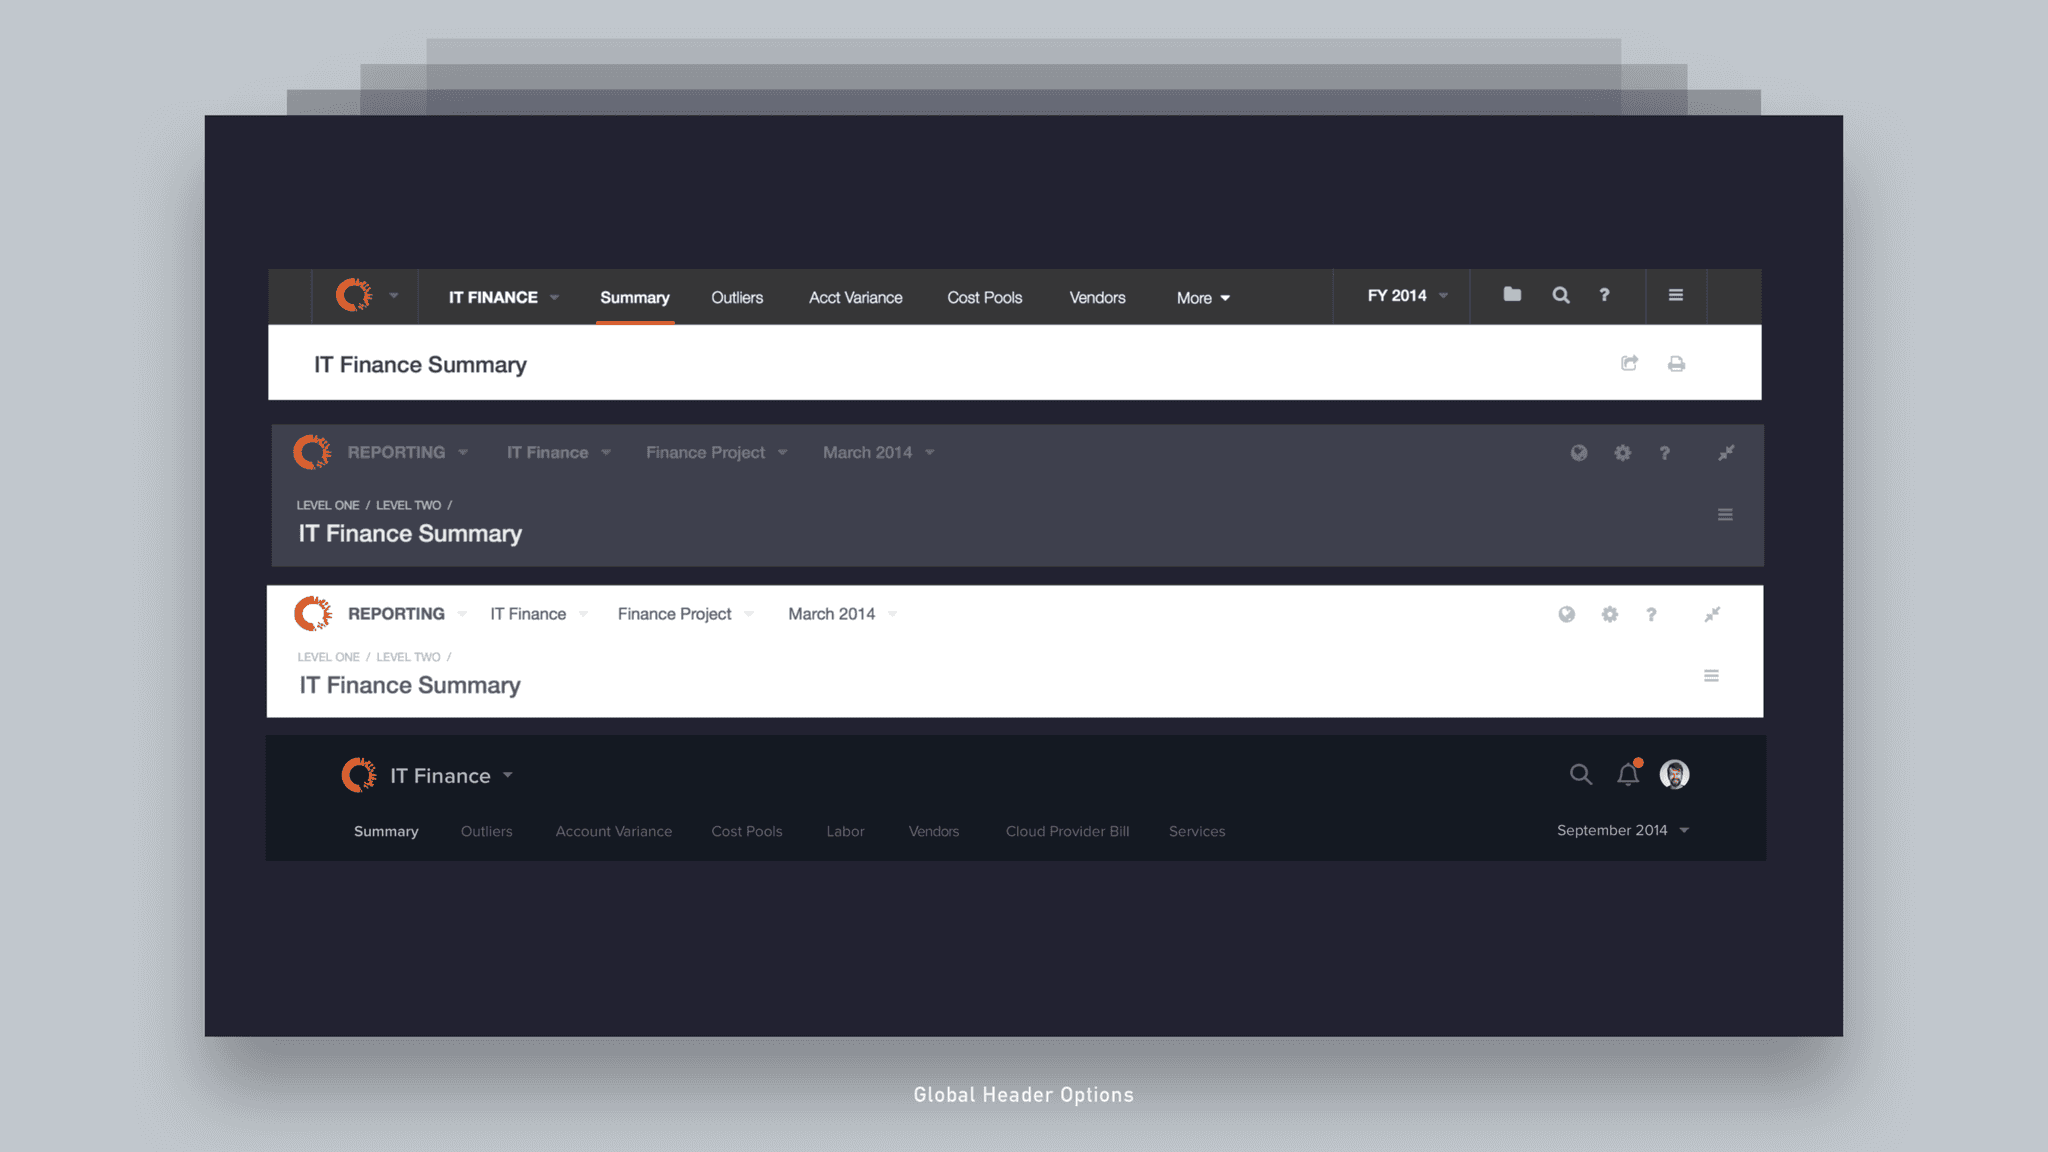Open the FY 2014 fiscal year dropdown
Image resolution: width=2048 pixels, height=1152 pixels.
pyautogui.click(x=1401, y=295)
